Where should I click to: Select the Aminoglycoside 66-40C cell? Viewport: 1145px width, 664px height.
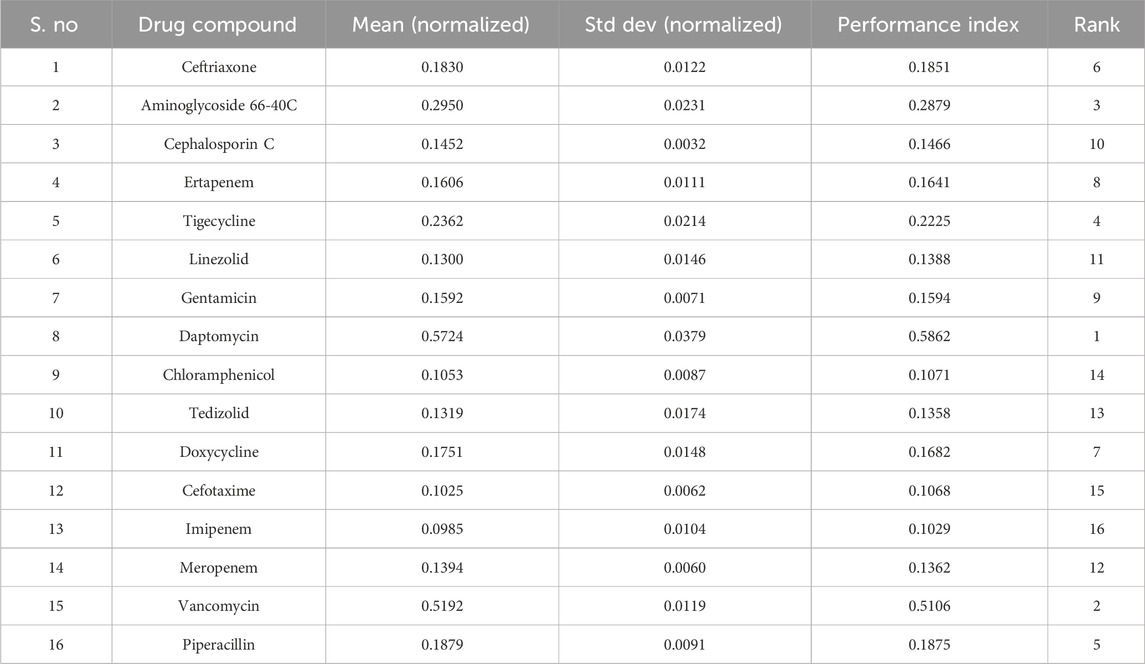pyautogui.click(x=218, y=105)
